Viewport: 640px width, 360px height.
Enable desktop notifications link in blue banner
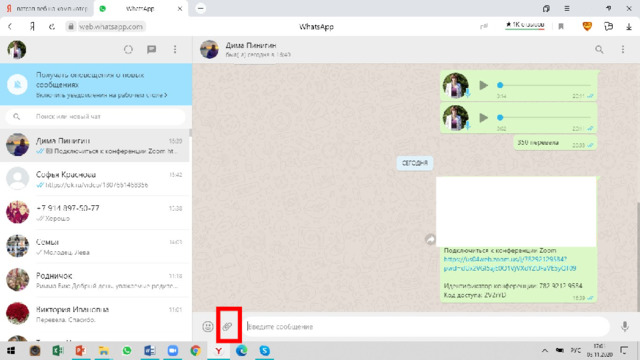101,95
